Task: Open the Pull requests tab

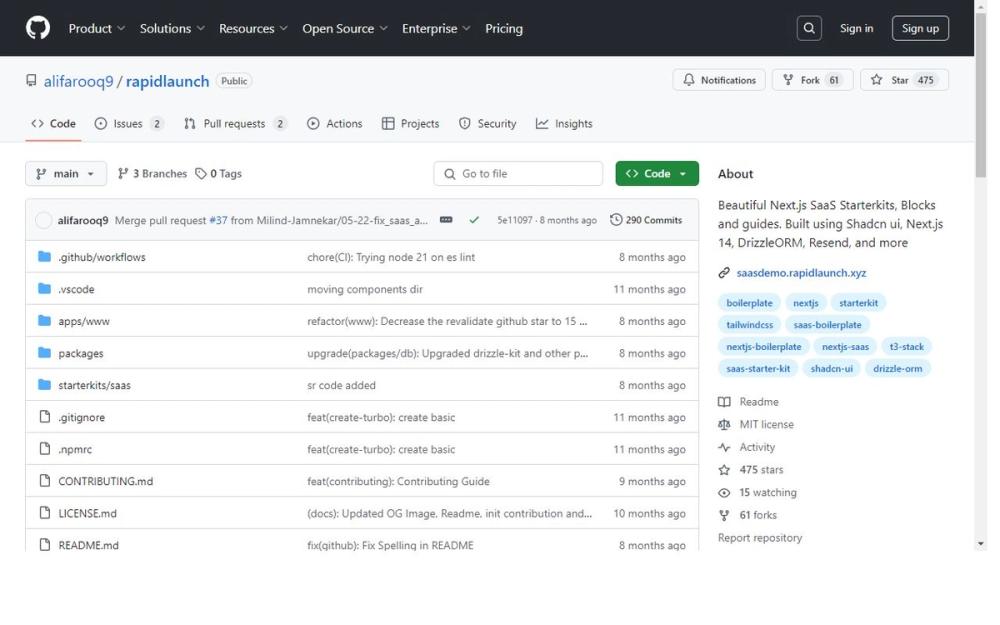Action: 235,124
